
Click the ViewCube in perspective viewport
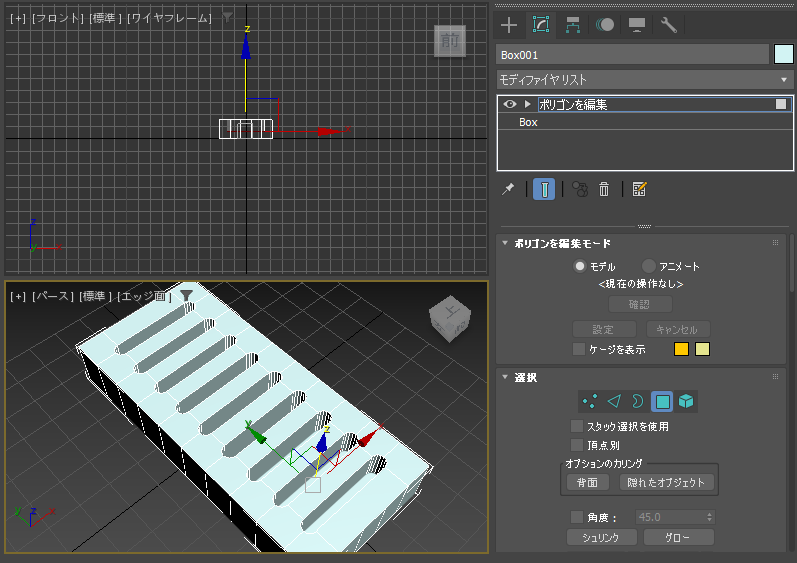(x=450, y=319)
